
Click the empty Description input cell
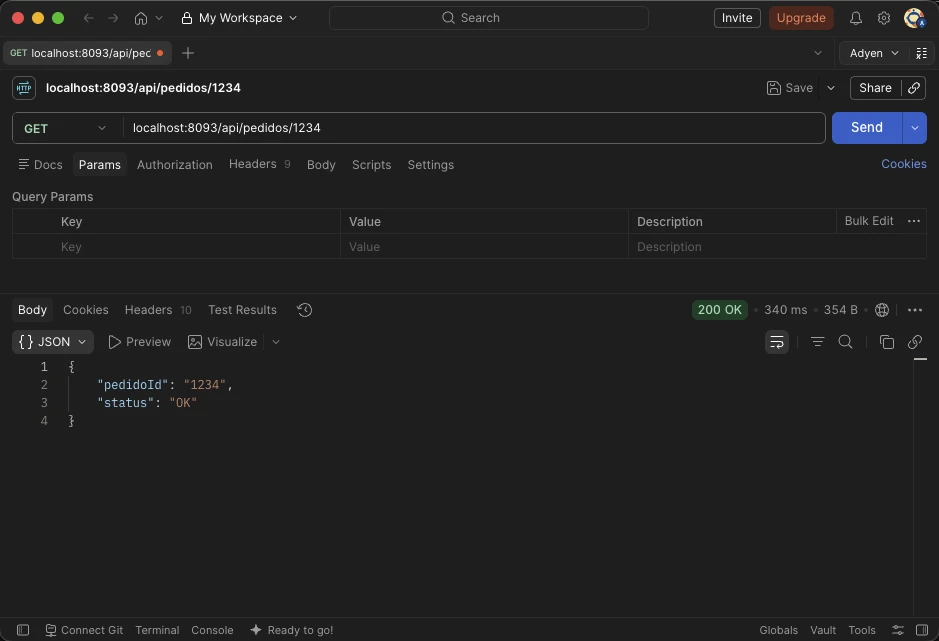point(777,247)
